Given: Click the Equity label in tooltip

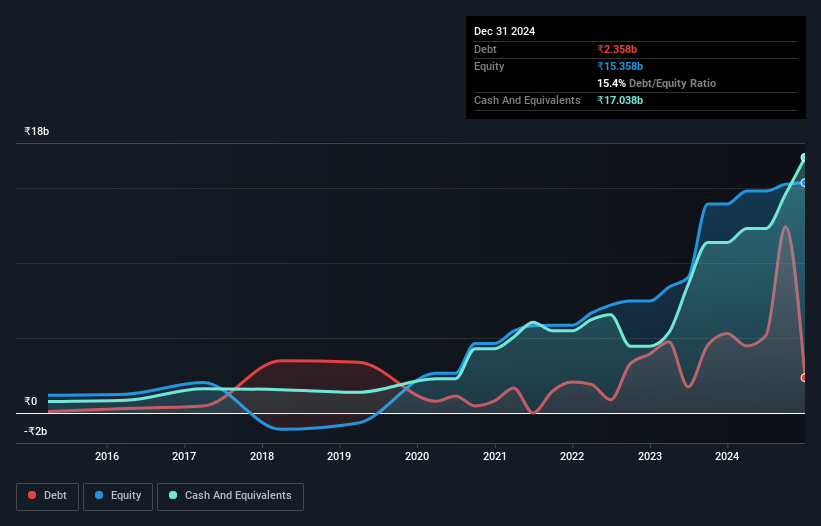Looking at the screenshot, I should coord(489,66).
